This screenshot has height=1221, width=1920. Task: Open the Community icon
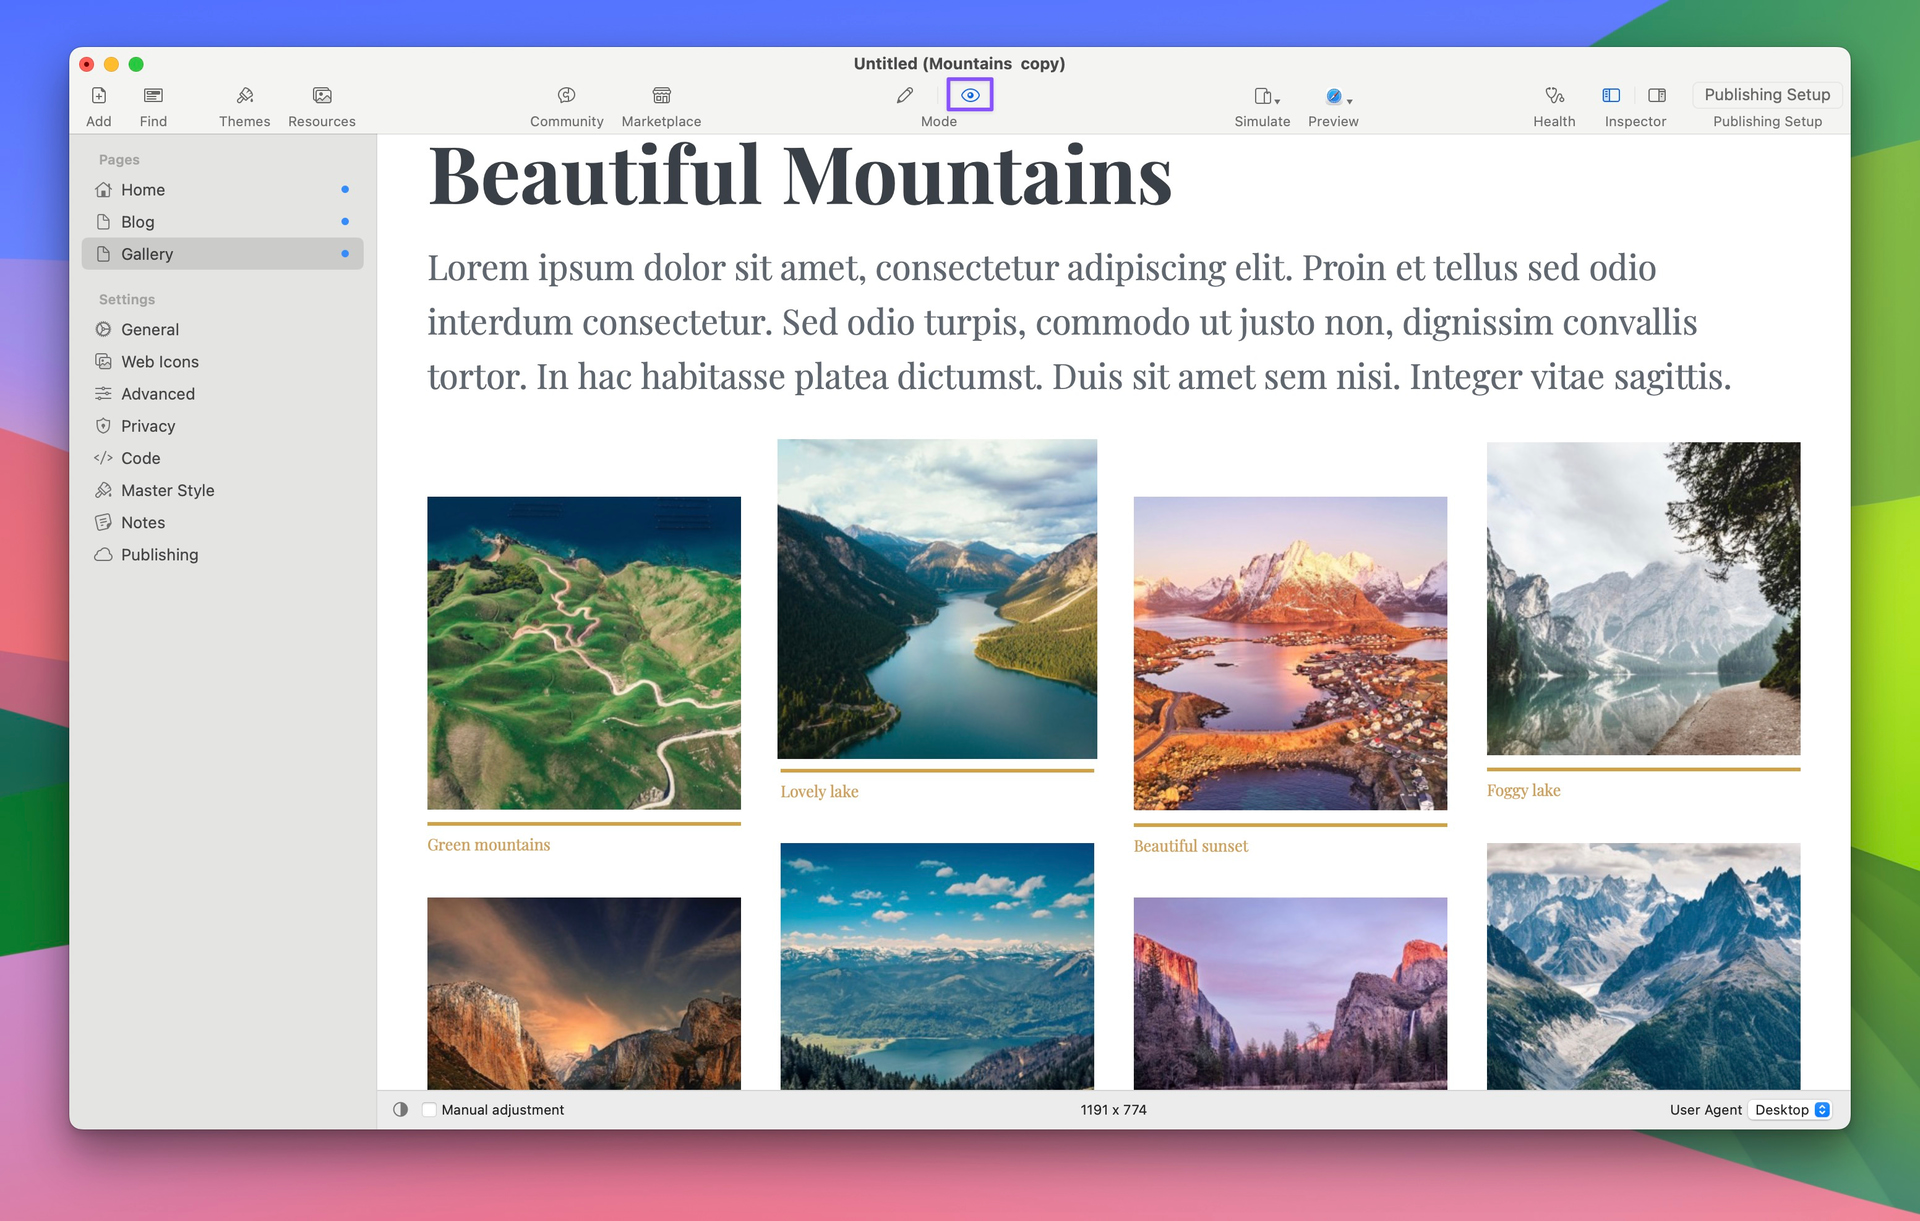[x=566, y=96]
